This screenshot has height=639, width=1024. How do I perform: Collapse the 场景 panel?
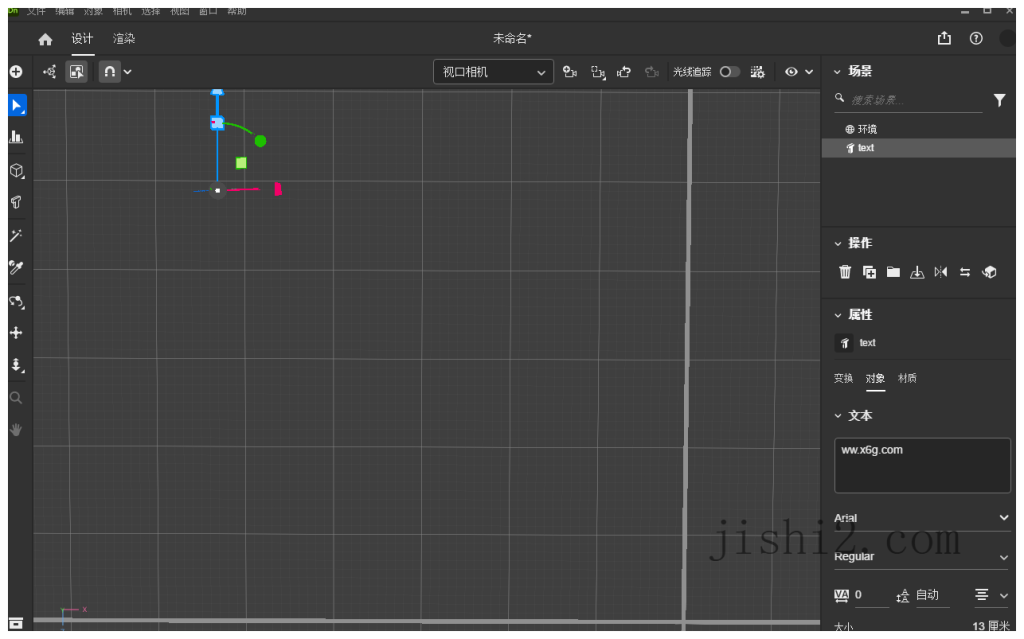pyautogui.click(x=837, y=72)
